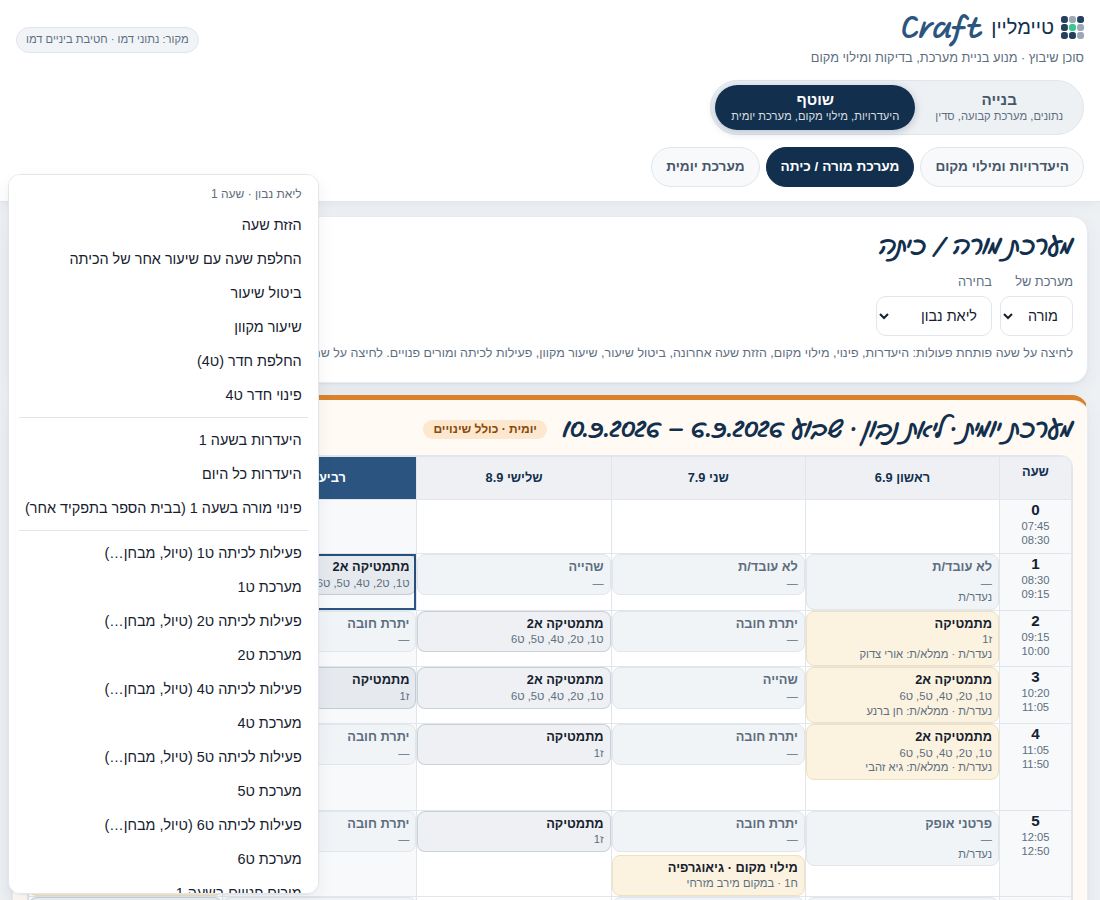This screenshot has width=1100, height=900.
Task: Click the מילוי מקום · גיאוגרפיה card
Action: (708, 875)
